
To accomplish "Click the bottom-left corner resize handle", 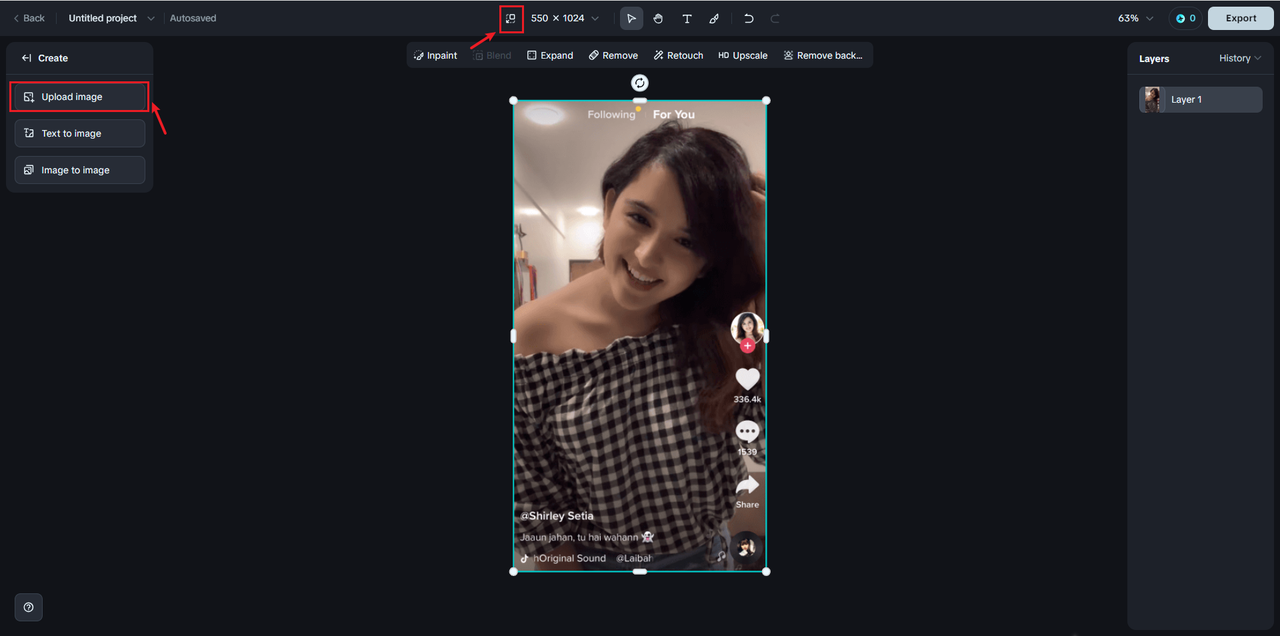I will pyautogui.click(x=514, y=571).
